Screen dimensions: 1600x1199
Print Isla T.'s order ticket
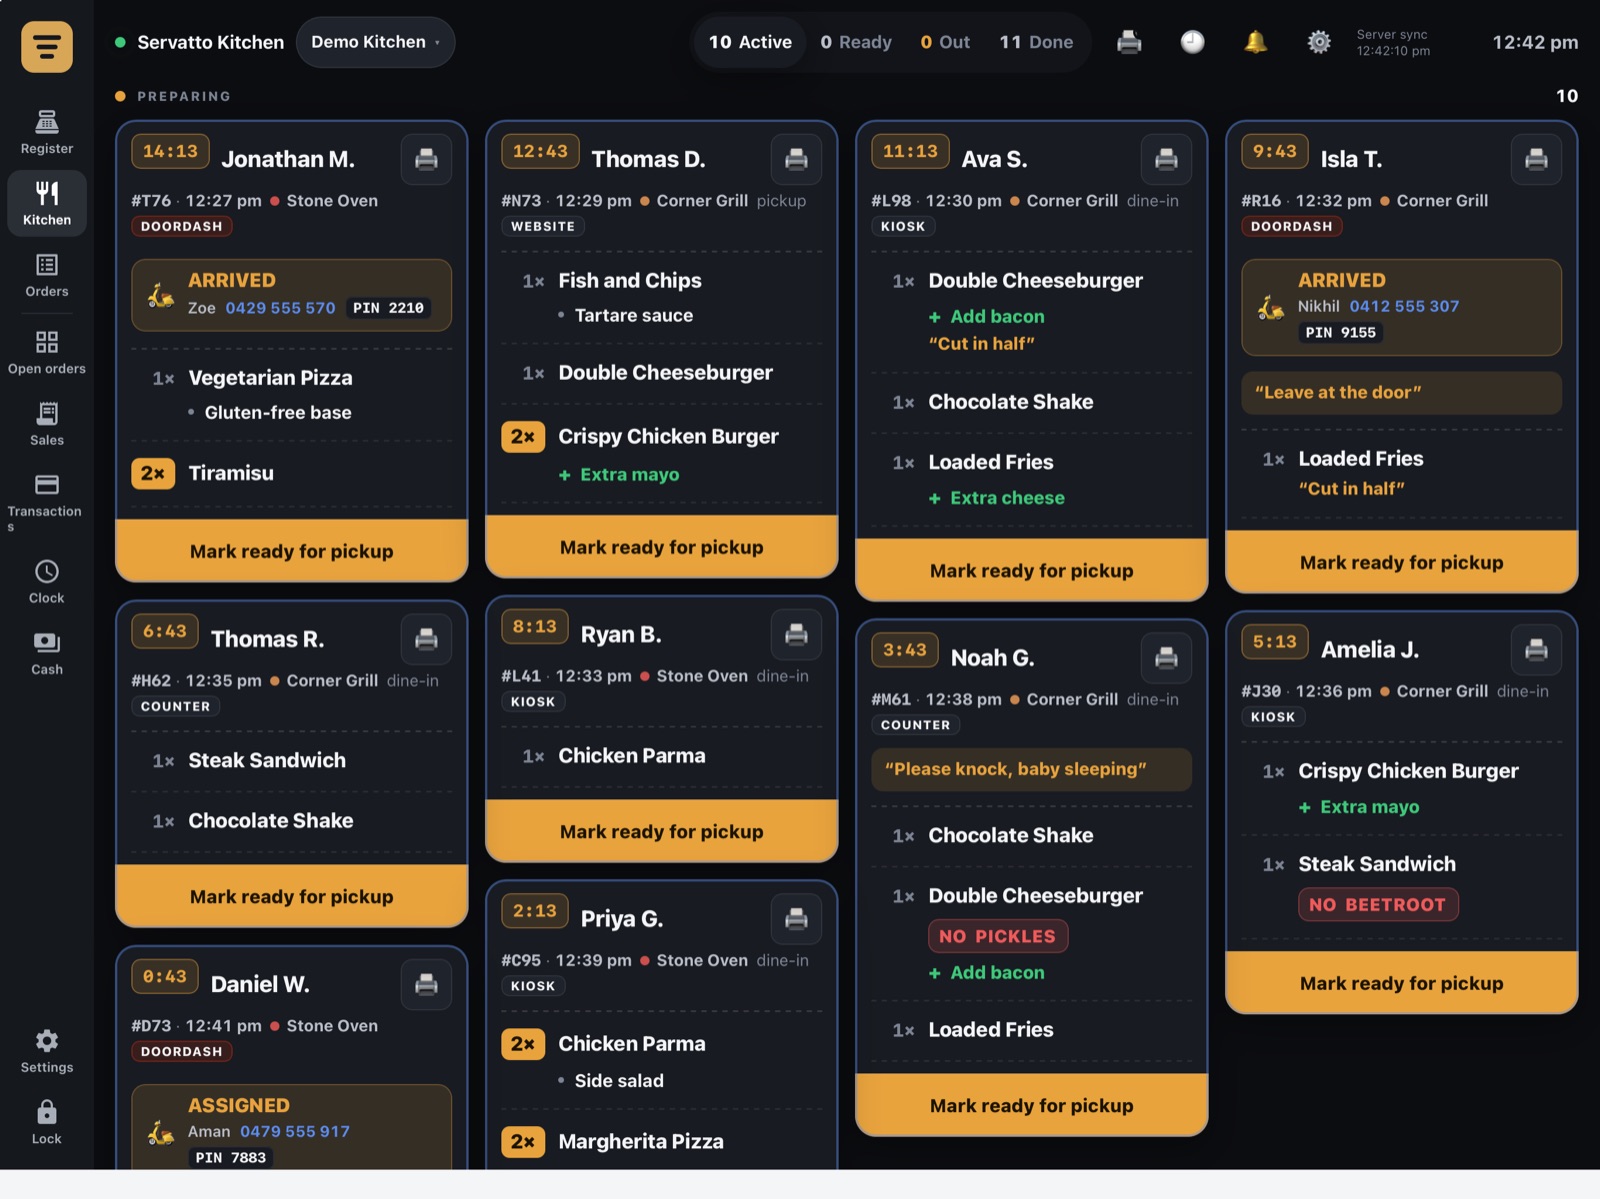1536,159
